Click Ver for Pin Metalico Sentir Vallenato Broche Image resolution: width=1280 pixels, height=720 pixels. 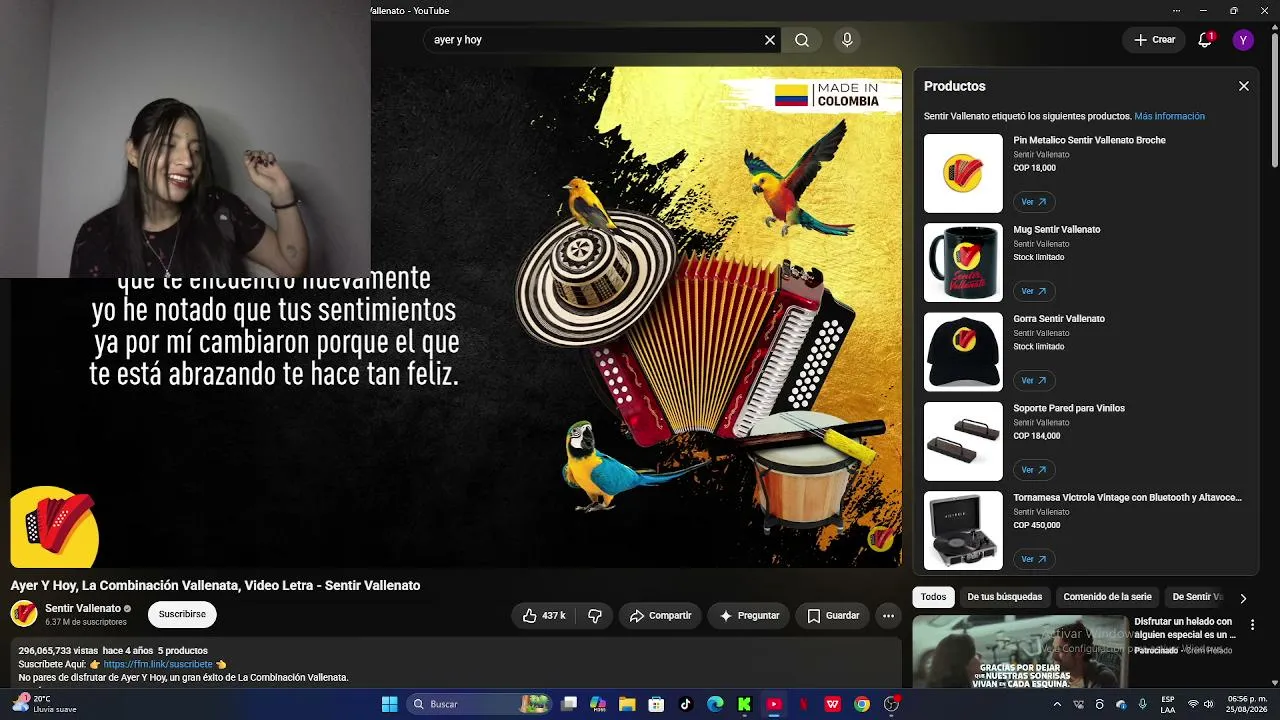coord(1033,202)
